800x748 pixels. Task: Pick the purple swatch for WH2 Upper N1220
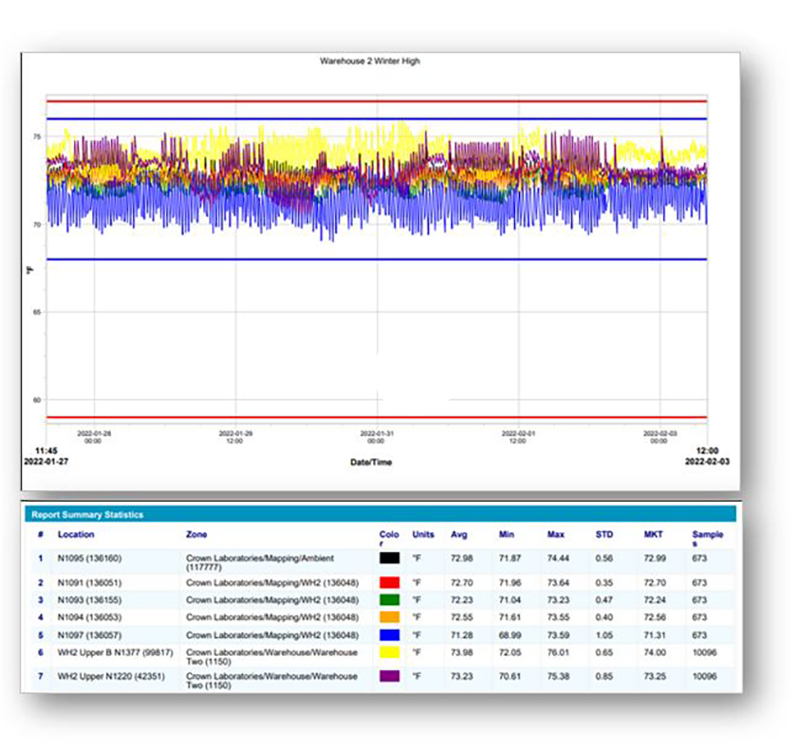click(388, 680)
